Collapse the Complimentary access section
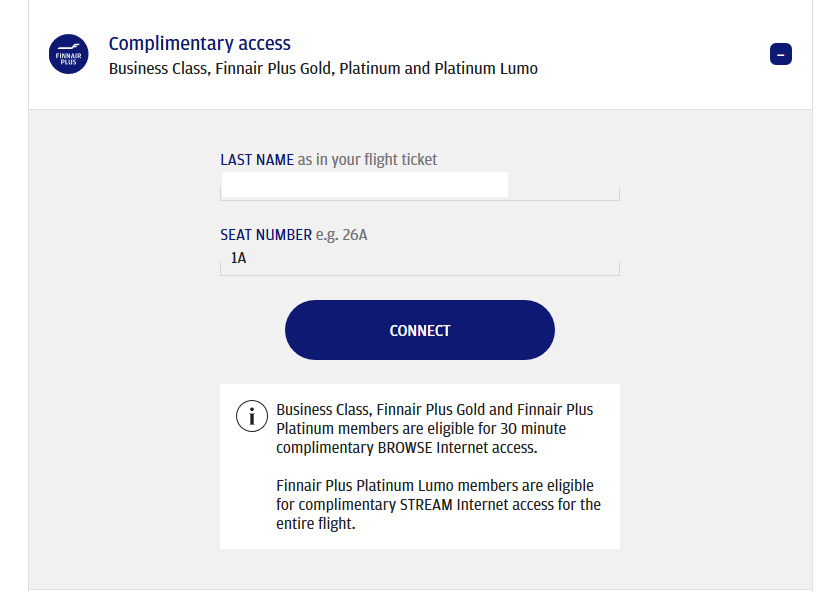The image size is (833, 592). pyautogui.click(x=781, y=54)
